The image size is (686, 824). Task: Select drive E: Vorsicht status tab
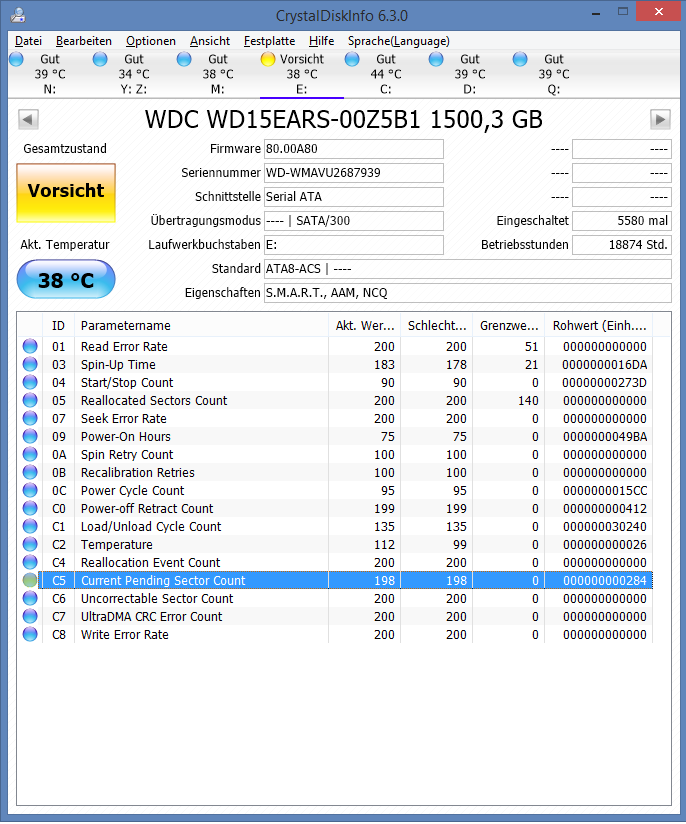(x=302, y=74)
